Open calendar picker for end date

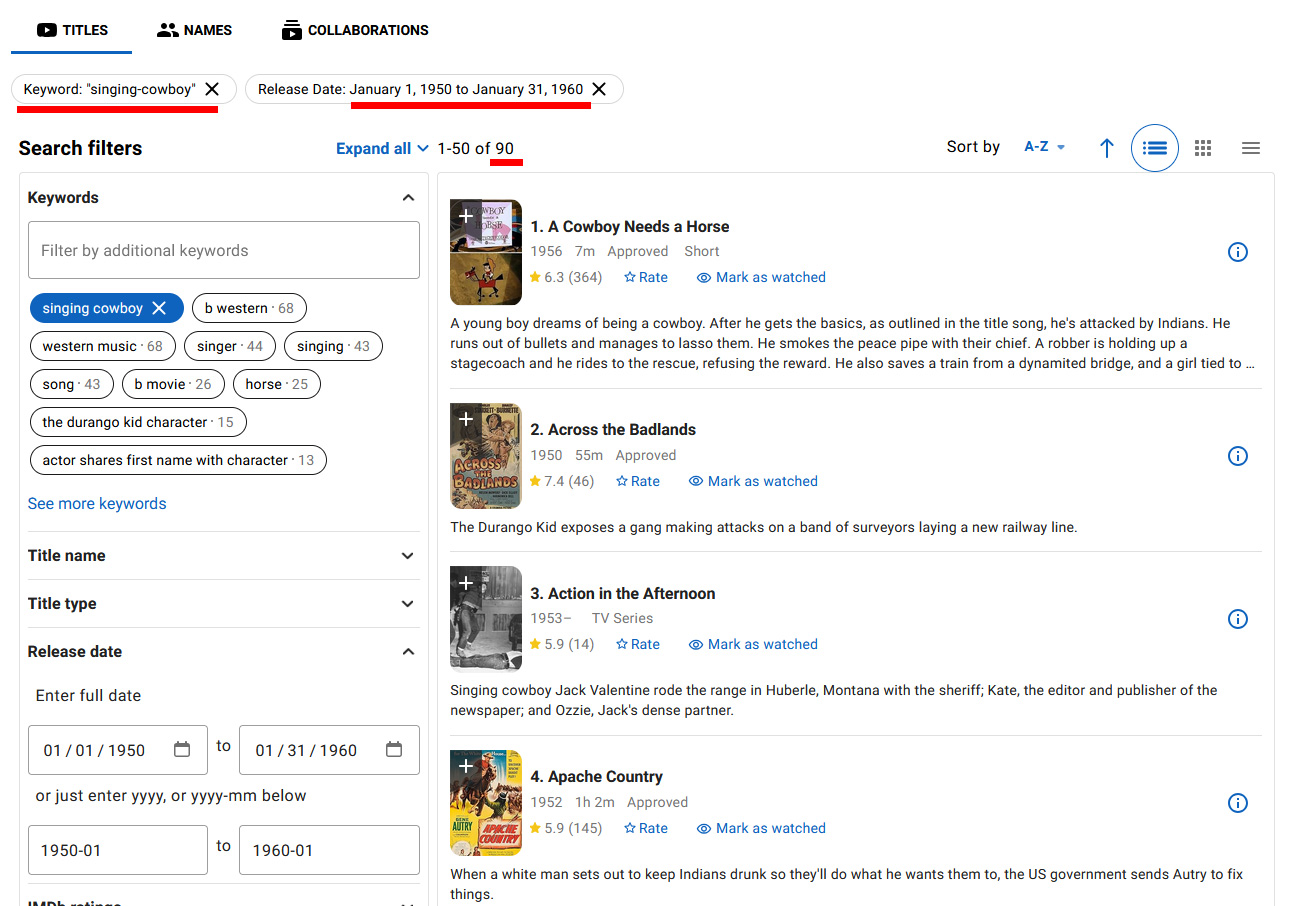(394, 750)
